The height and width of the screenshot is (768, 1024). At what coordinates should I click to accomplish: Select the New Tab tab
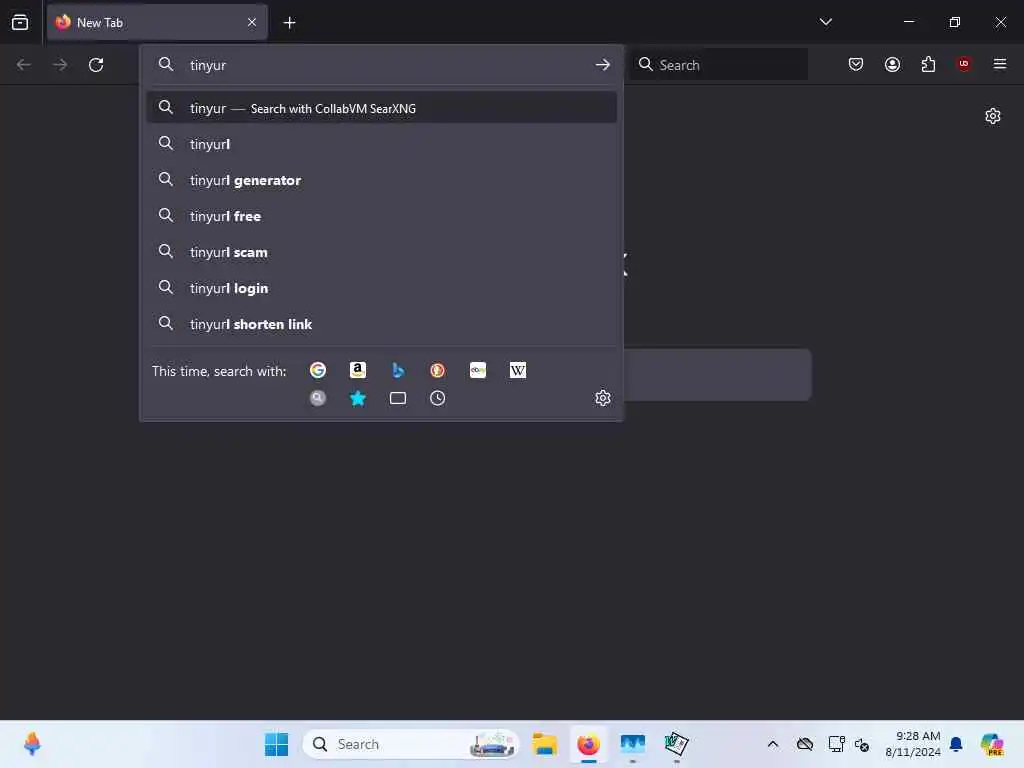157,22
